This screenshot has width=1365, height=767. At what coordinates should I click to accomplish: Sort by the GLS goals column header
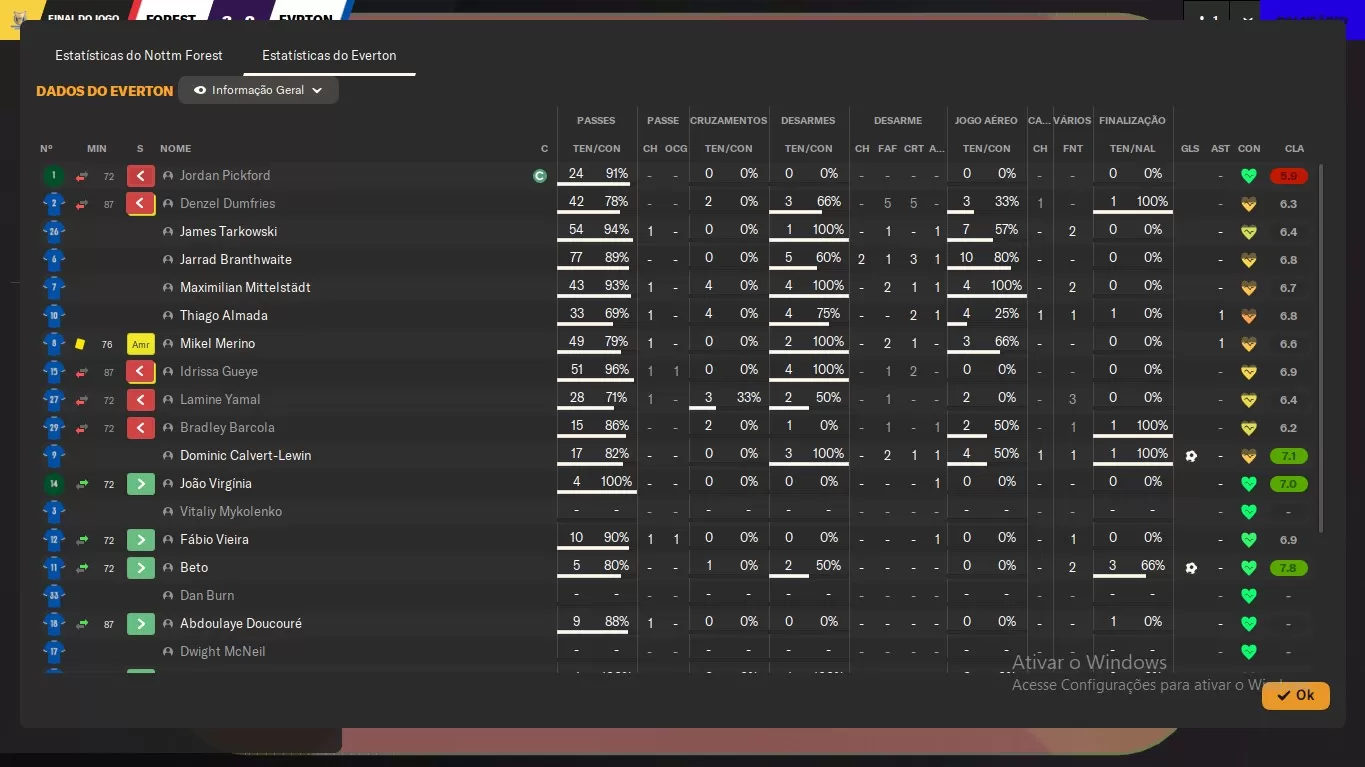pos(1190,149)
